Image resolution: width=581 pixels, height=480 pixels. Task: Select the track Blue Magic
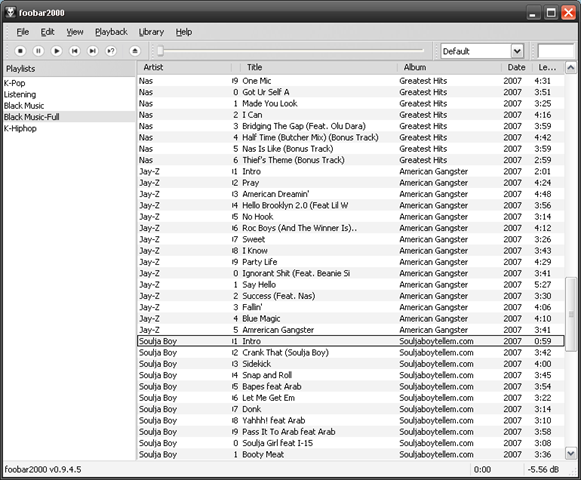click(351, 318)
